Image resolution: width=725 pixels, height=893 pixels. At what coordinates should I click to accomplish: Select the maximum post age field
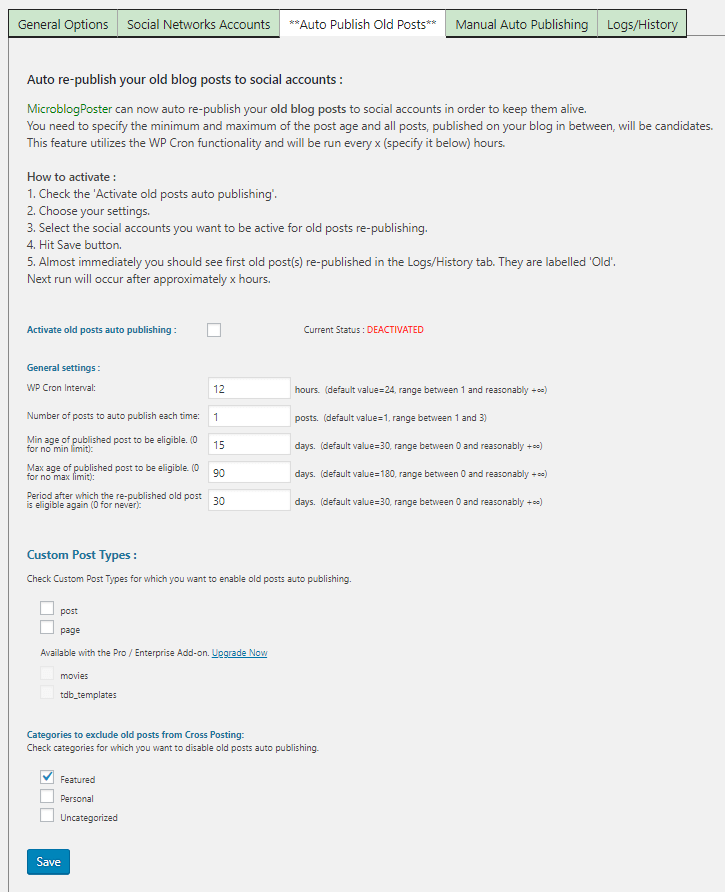249,471
